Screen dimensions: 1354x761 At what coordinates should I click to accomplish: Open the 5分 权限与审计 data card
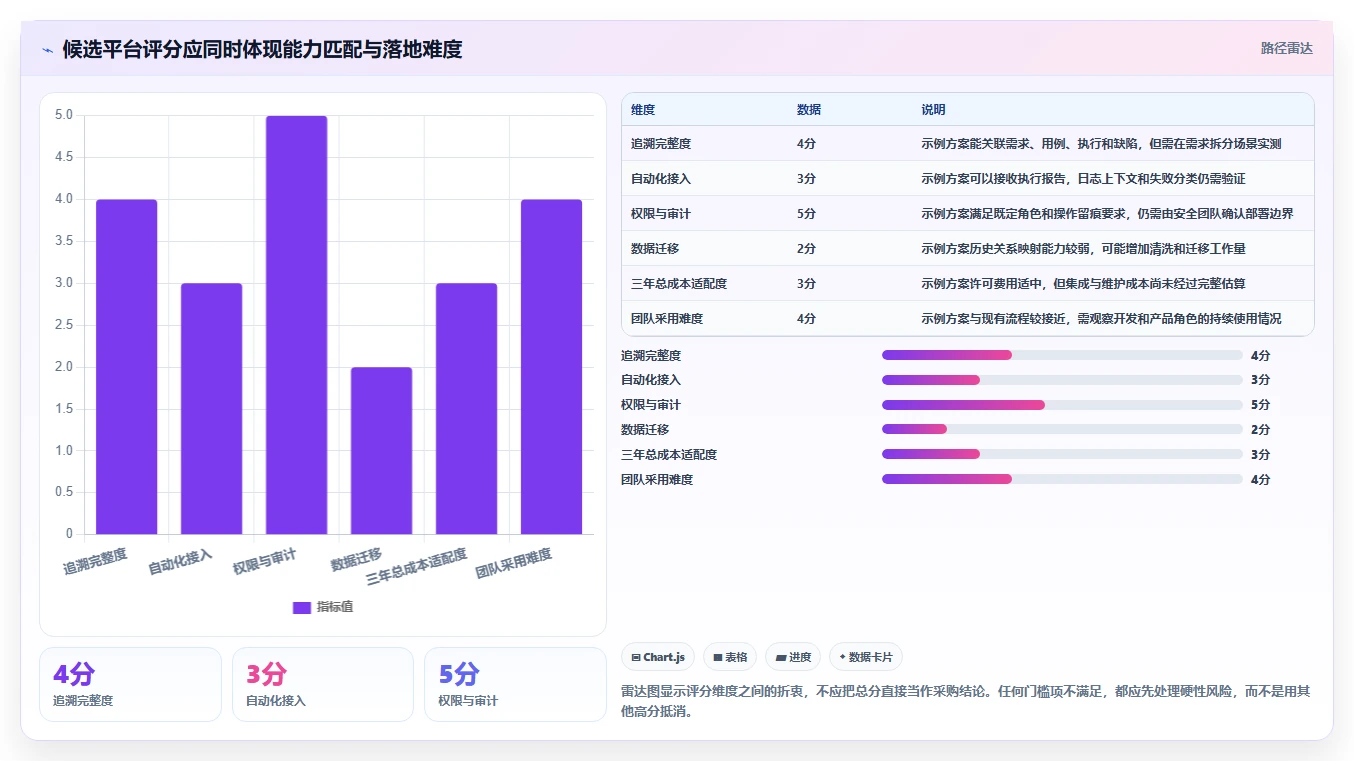[515, 684]
